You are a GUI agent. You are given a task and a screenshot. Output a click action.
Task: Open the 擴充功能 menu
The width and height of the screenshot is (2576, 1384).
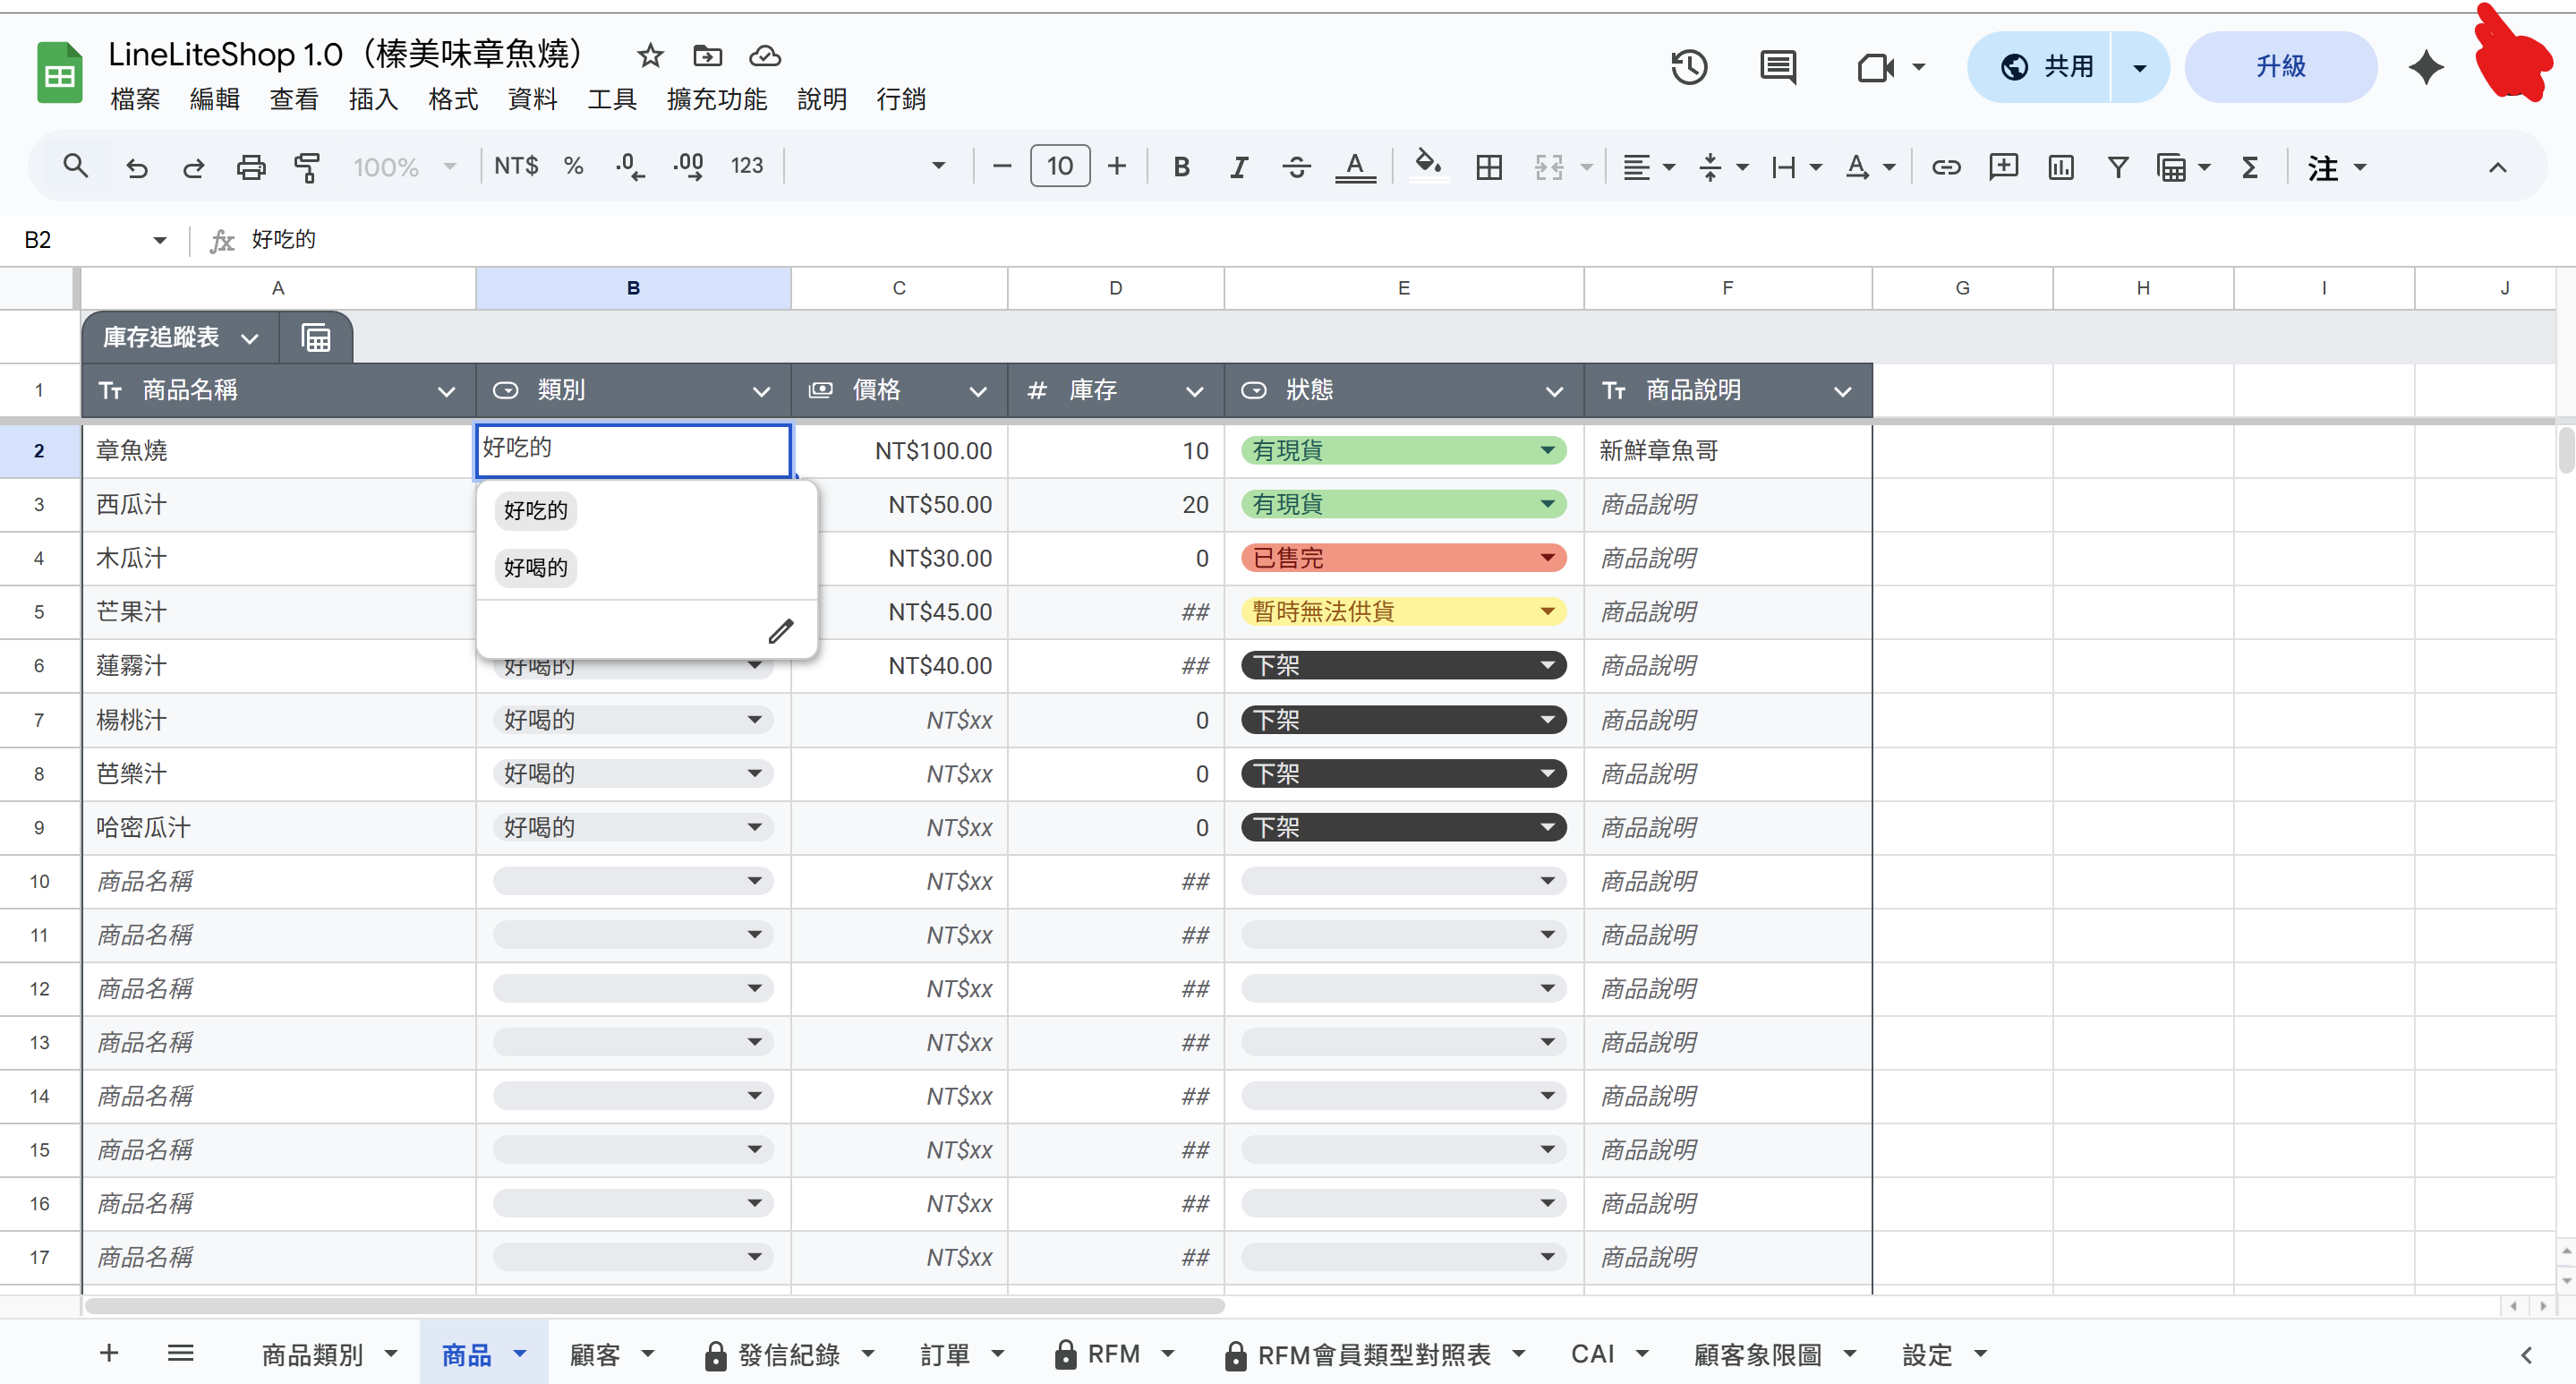pyautogui.click(x=716, y=99)
